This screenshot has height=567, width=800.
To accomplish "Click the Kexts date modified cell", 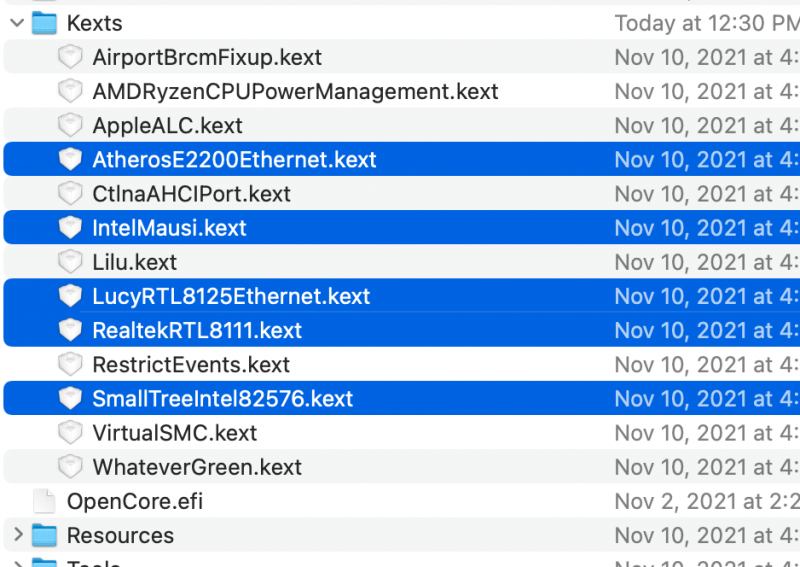I will (x=705, y=22).
